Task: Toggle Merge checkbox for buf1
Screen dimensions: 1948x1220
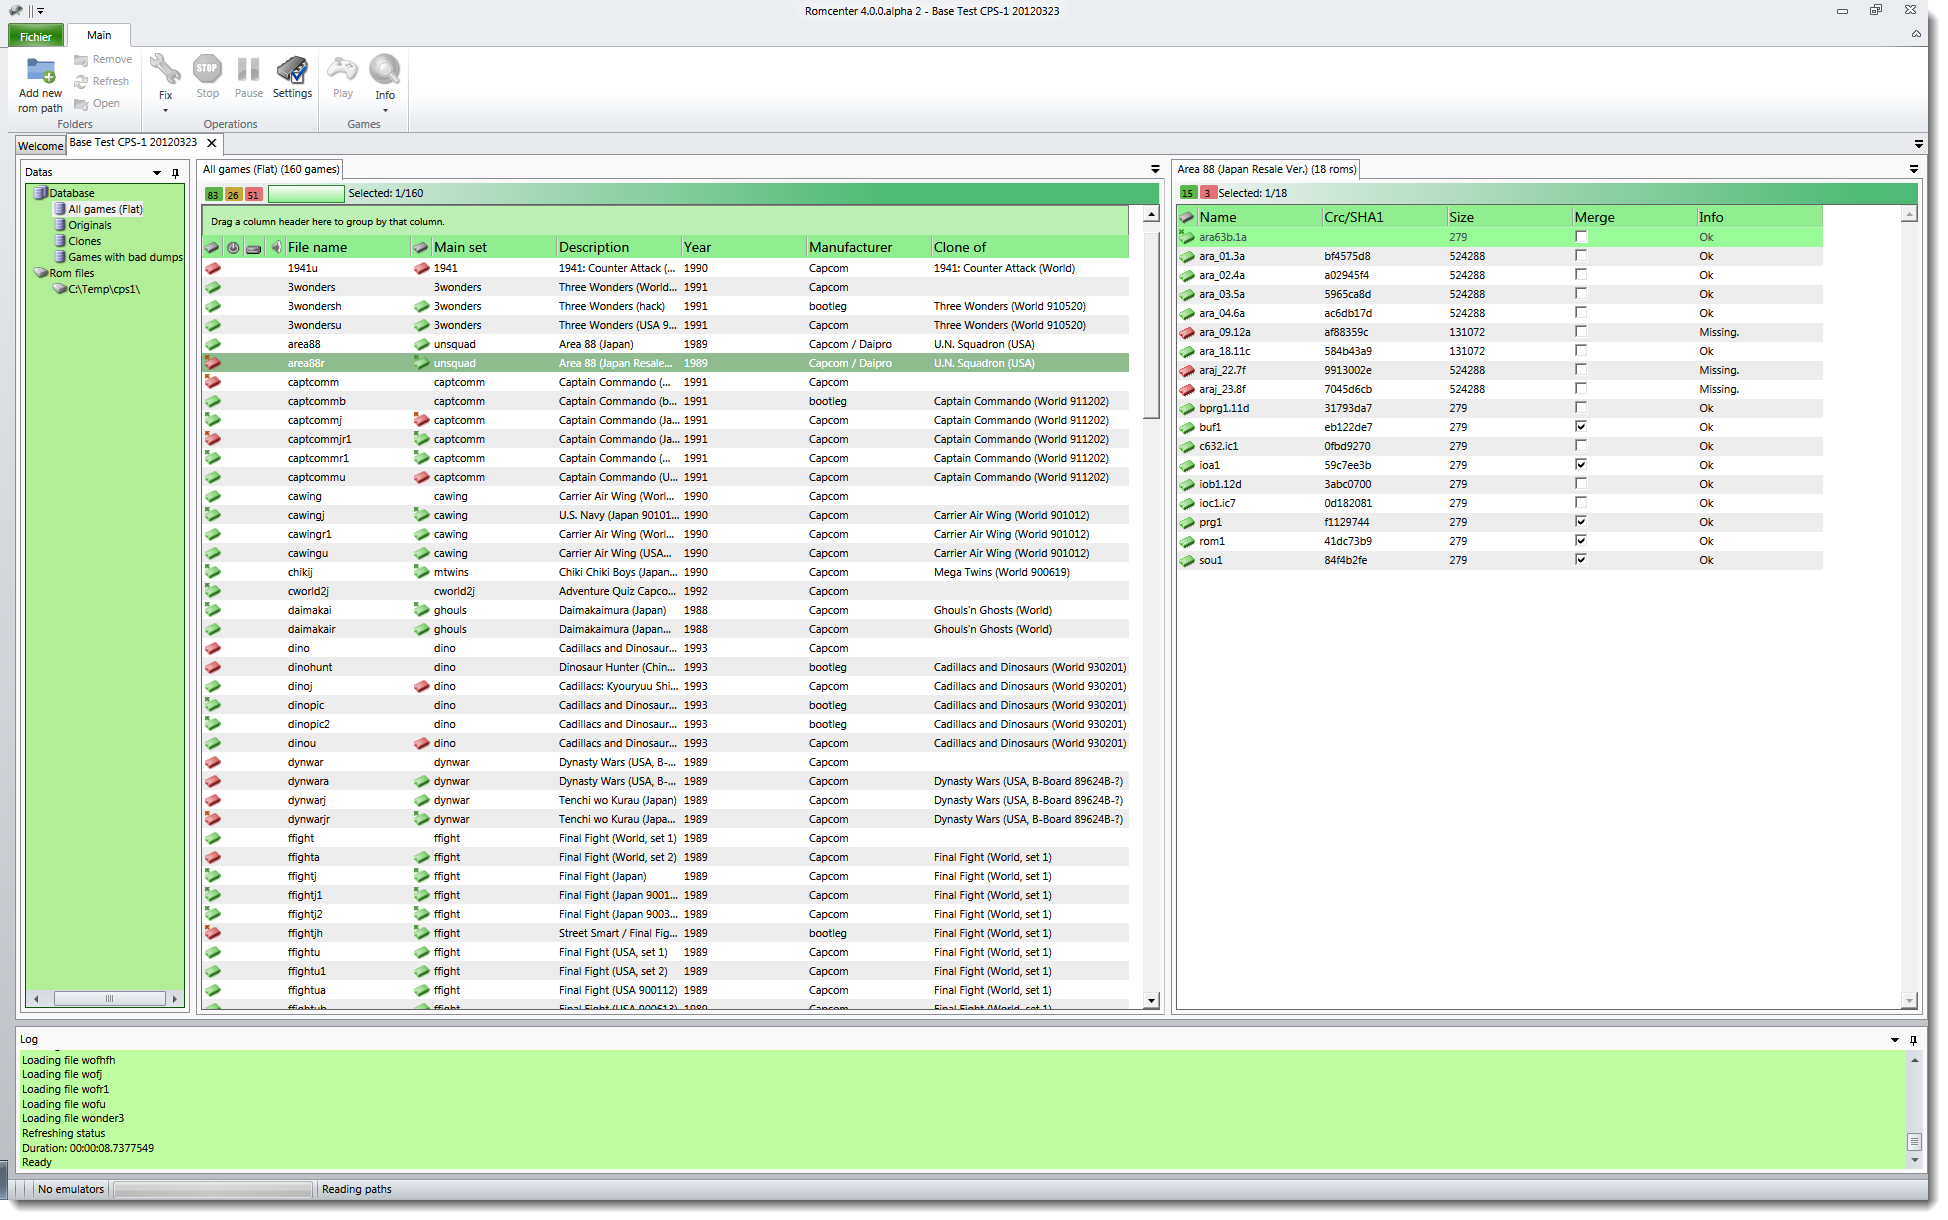Action: (x=1581, y=427)
